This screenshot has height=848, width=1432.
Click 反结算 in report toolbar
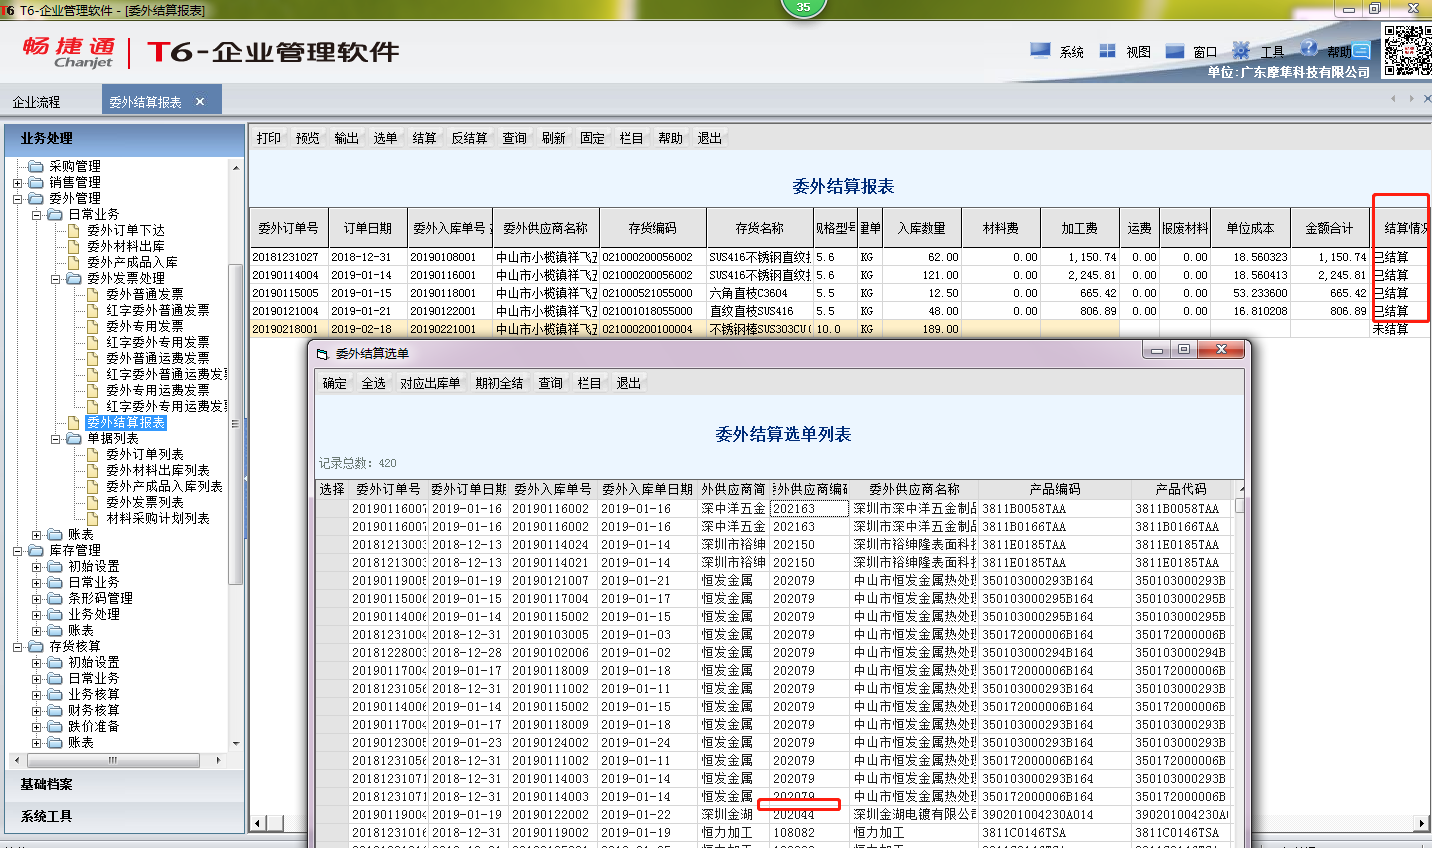tap(469, 138)
